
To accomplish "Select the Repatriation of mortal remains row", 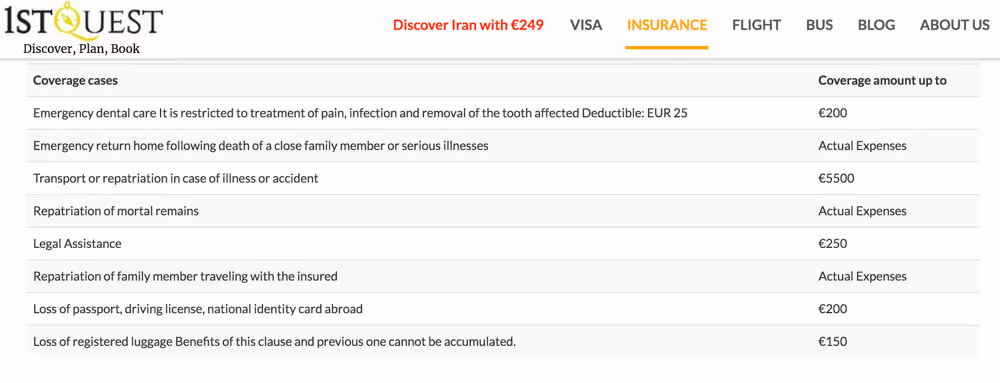I will 503,211.
